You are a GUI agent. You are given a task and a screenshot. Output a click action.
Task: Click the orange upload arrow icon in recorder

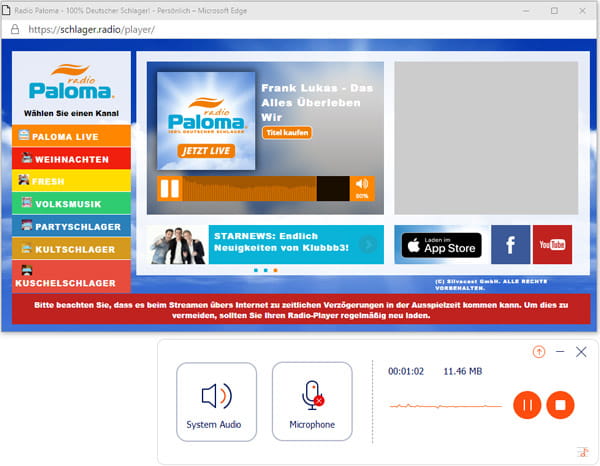[x=539, y=352]
